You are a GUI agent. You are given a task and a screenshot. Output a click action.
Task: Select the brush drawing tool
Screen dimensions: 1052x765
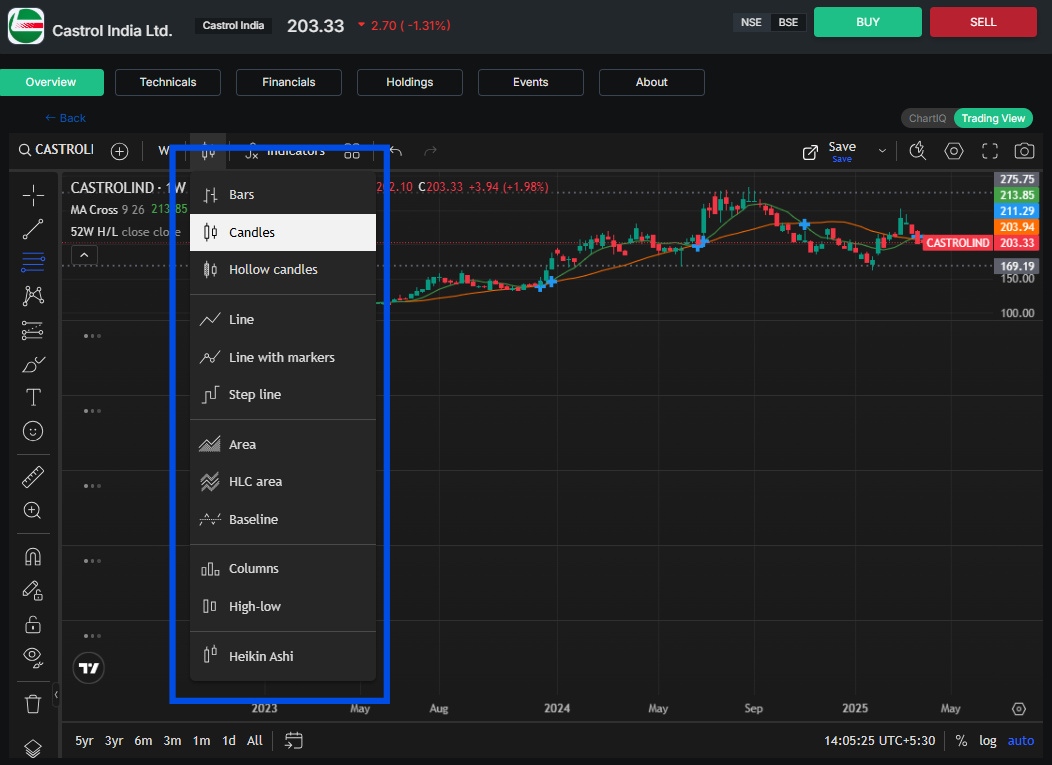coord(33,364)
